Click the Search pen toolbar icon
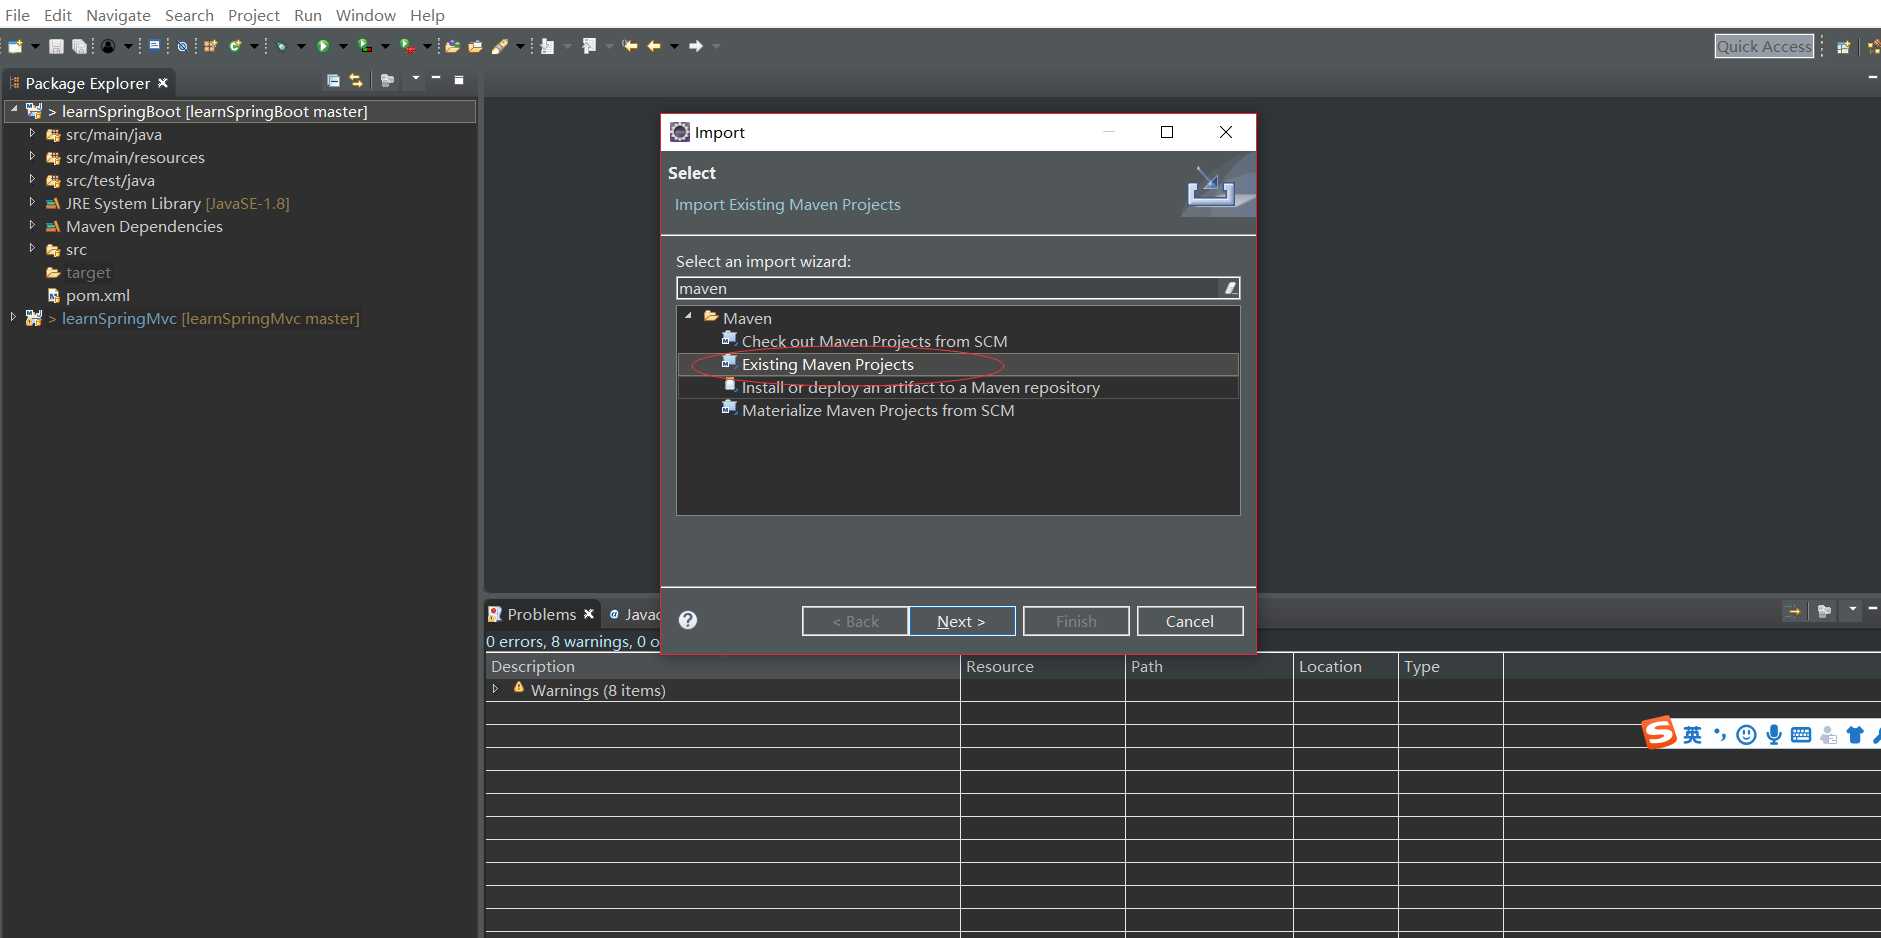This screenshot has width=1881, height=938. 500,46
